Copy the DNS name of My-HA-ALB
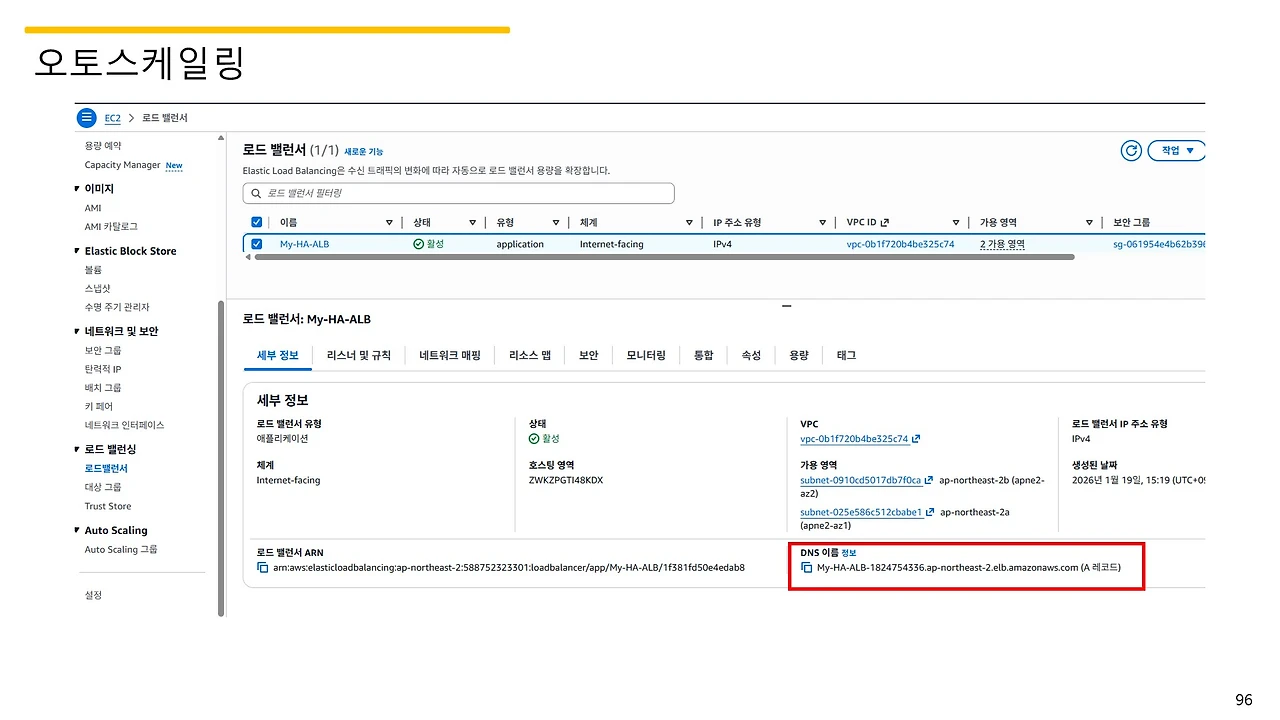This screenshot has width=1280, height=720. (807, 568)
